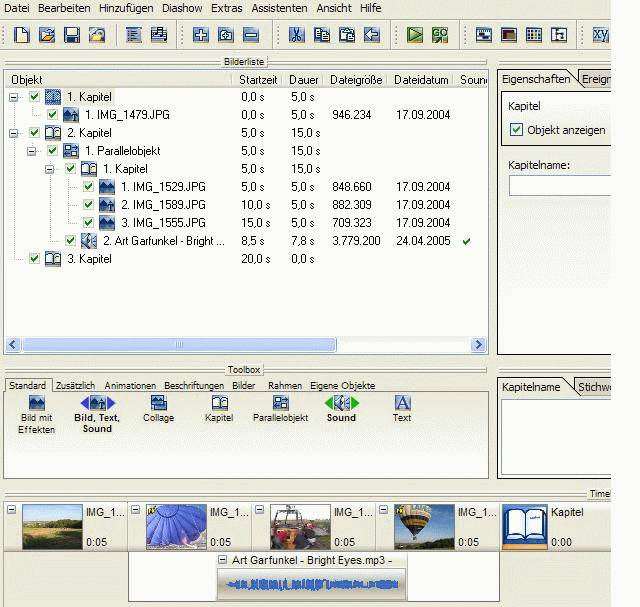
Task: Click the scissors cut icon
Action: [x=296, y=35]
